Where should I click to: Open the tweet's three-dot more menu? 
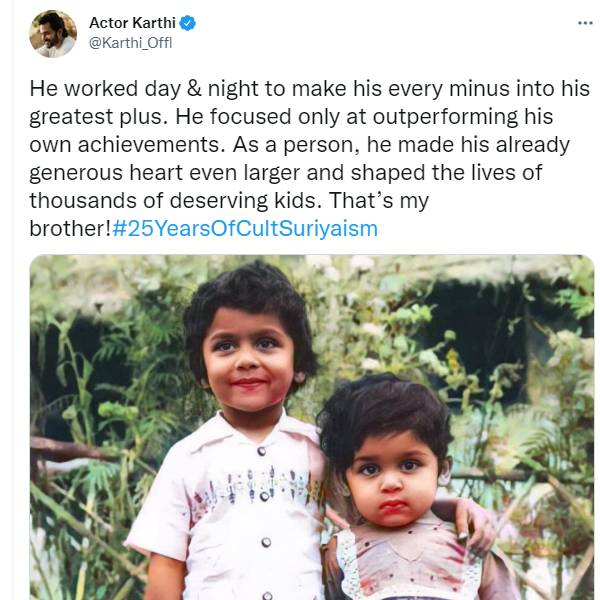tap(585, 22)
